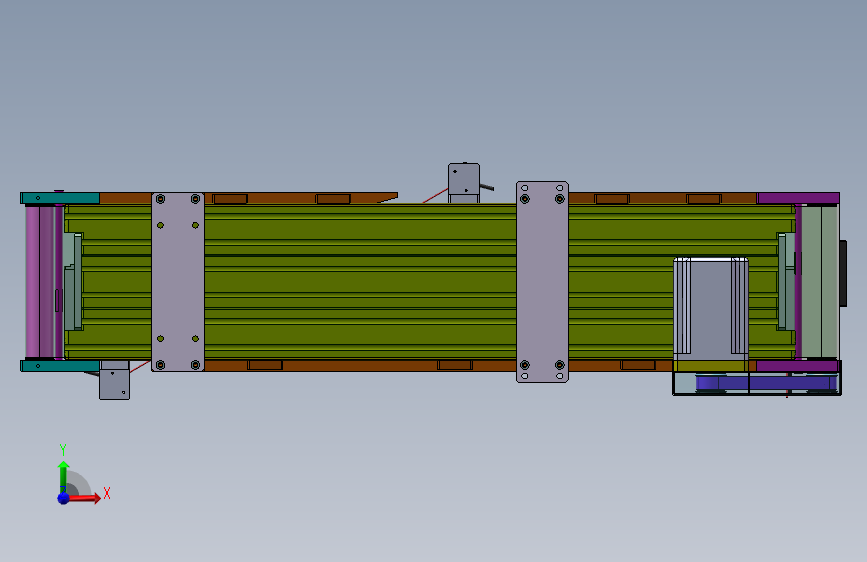
Task: Click the teal upper-left end bracket
Action: [x=60, y=198]
